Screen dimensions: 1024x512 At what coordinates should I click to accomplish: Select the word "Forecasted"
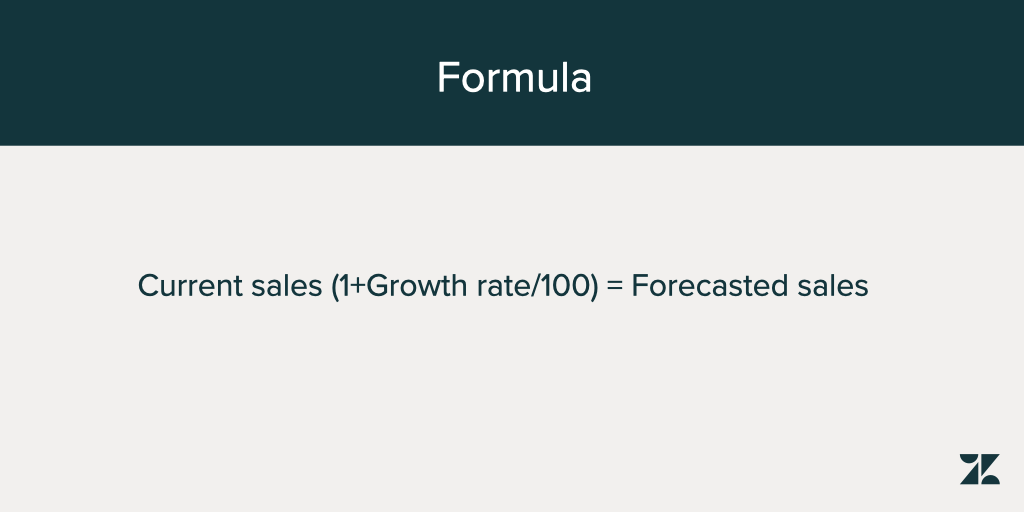pyautogui.click(x=706, y=286)
